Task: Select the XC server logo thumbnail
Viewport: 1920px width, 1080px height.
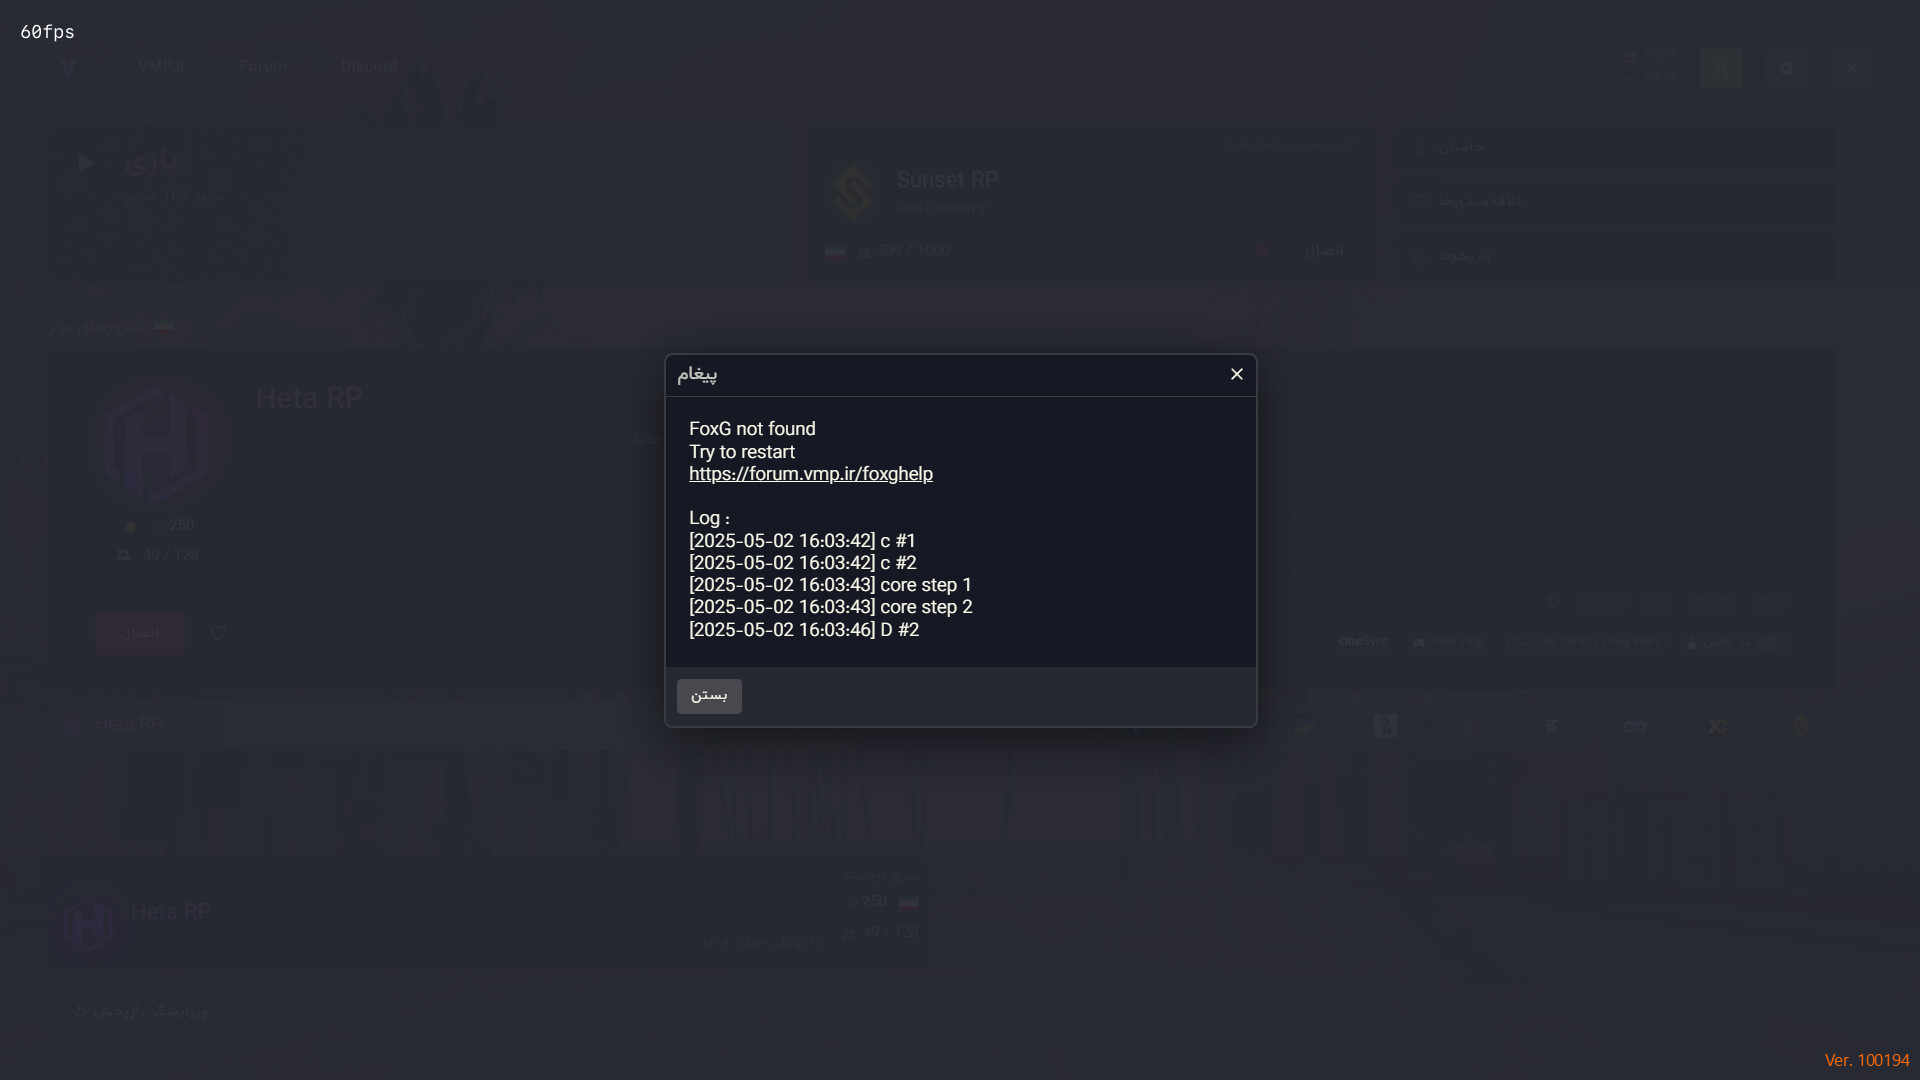Action: [x=1717, y=726]
